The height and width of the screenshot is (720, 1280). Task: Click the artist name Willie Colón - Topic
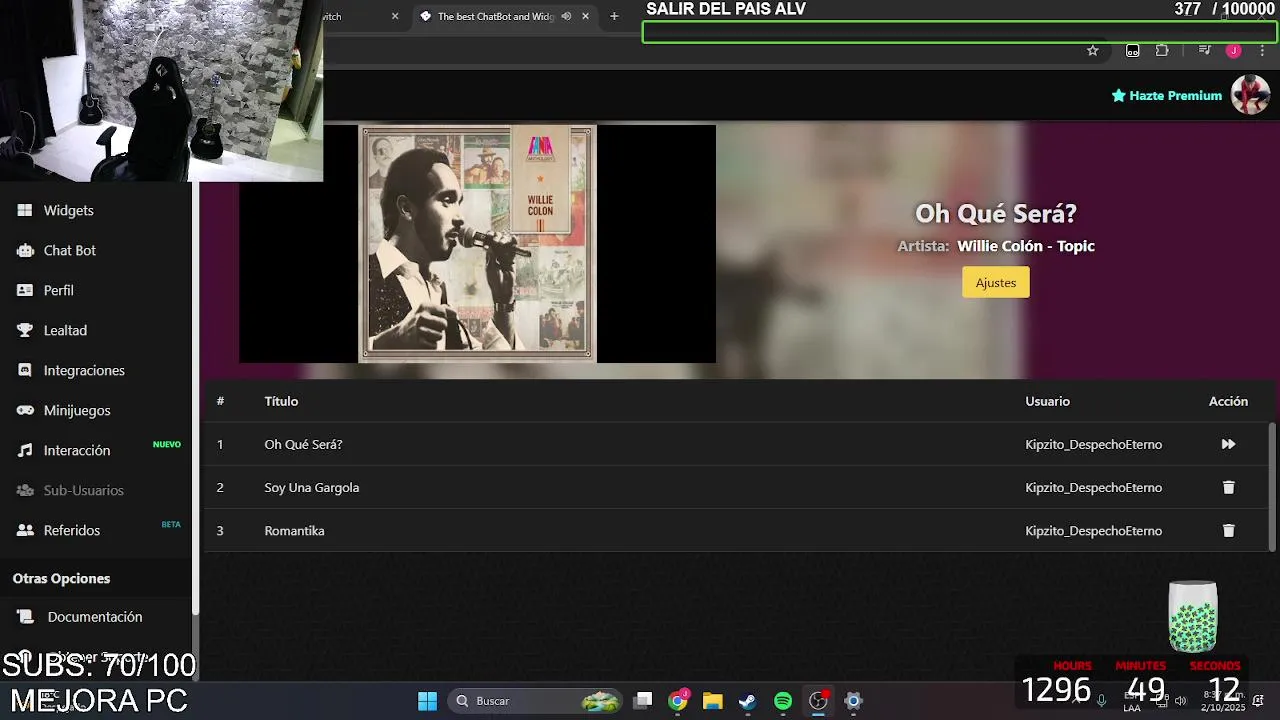coord(1026,246)
